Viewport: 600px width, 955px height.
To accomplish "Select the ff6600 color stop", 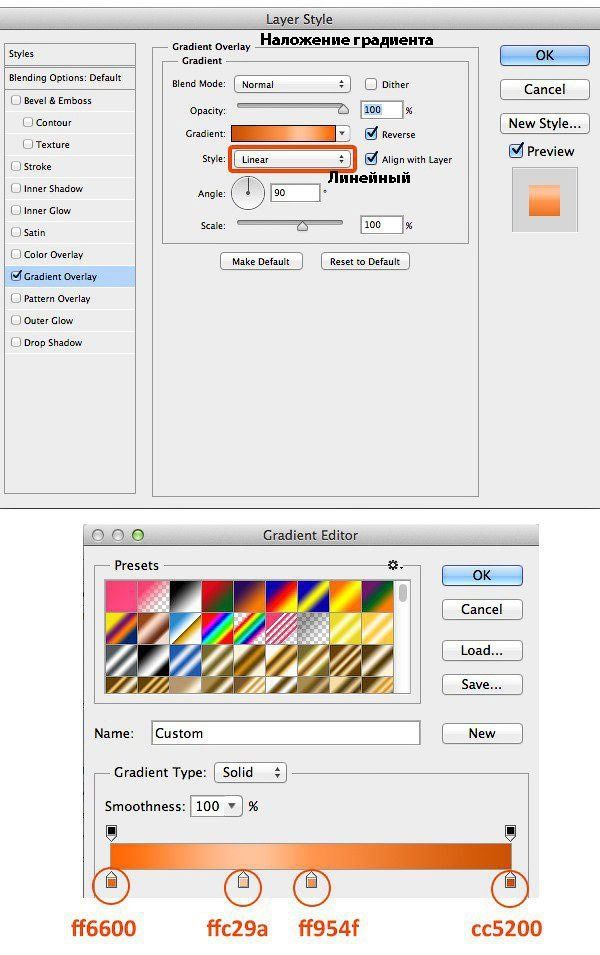I will pyautogui.click(x=111, y=880).
